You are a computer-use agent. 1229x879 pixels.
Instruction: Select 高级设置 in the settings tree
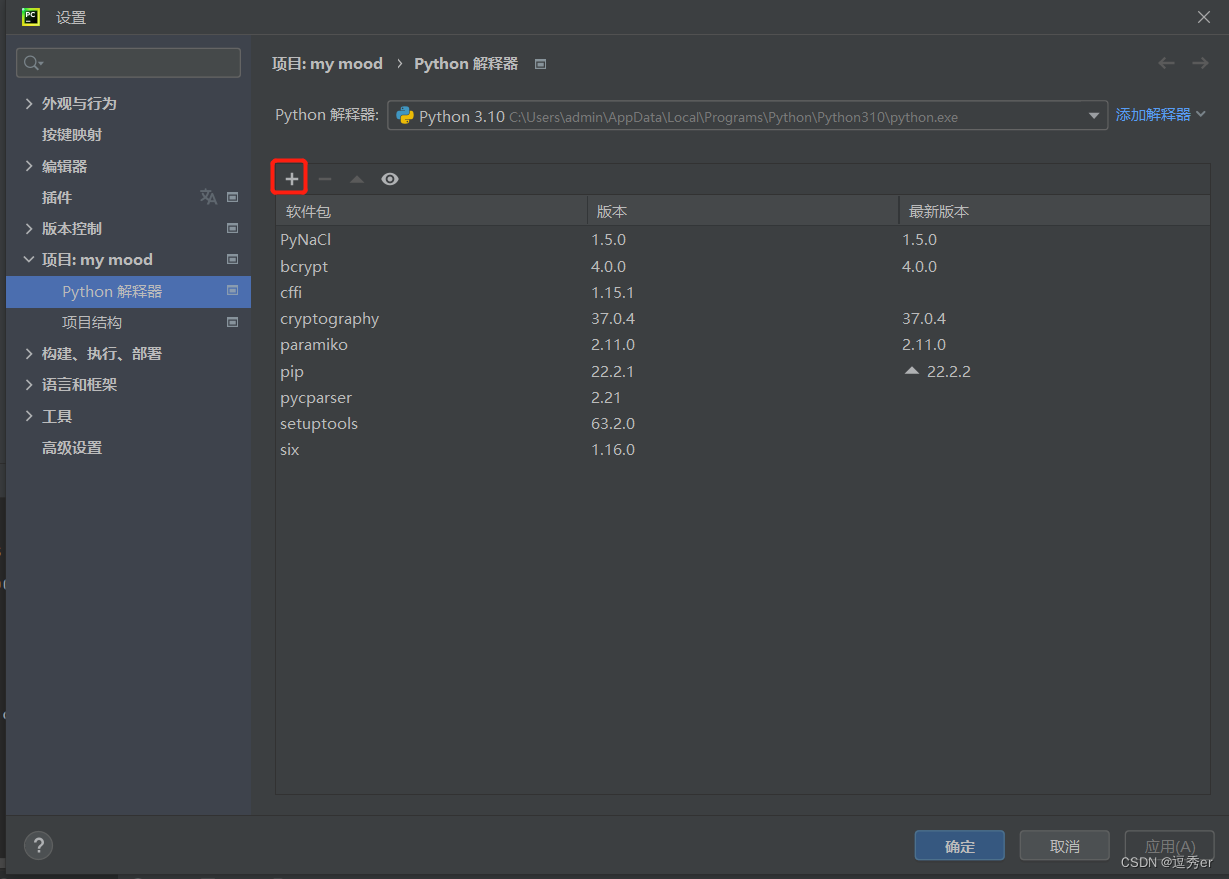pos(72,448)
